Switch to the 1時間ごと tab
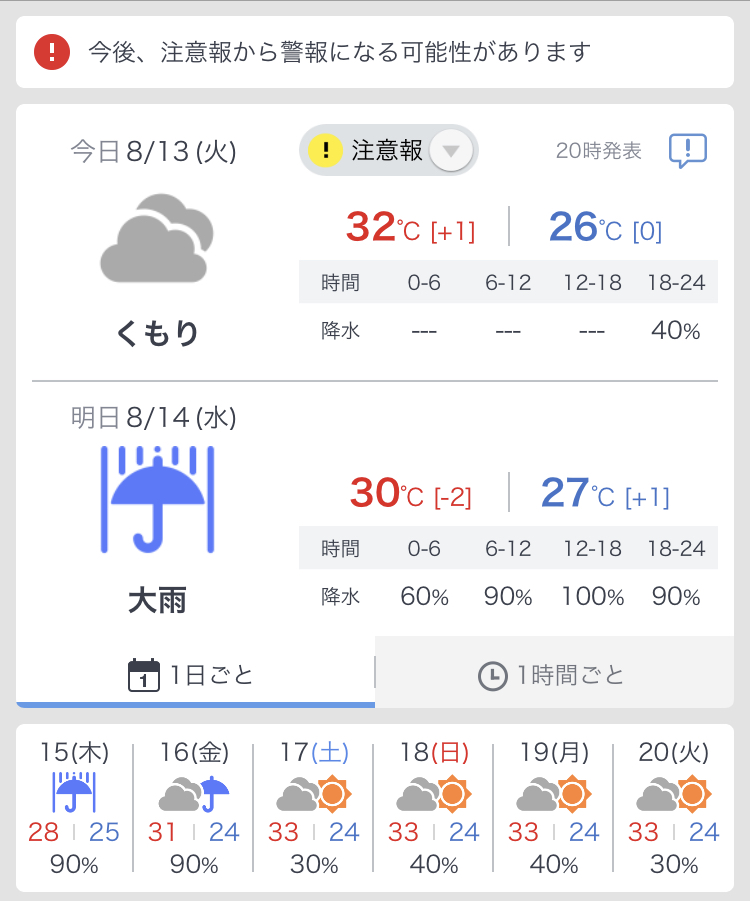This screenshot has height=901, width=750. click(x=555, y=672)
